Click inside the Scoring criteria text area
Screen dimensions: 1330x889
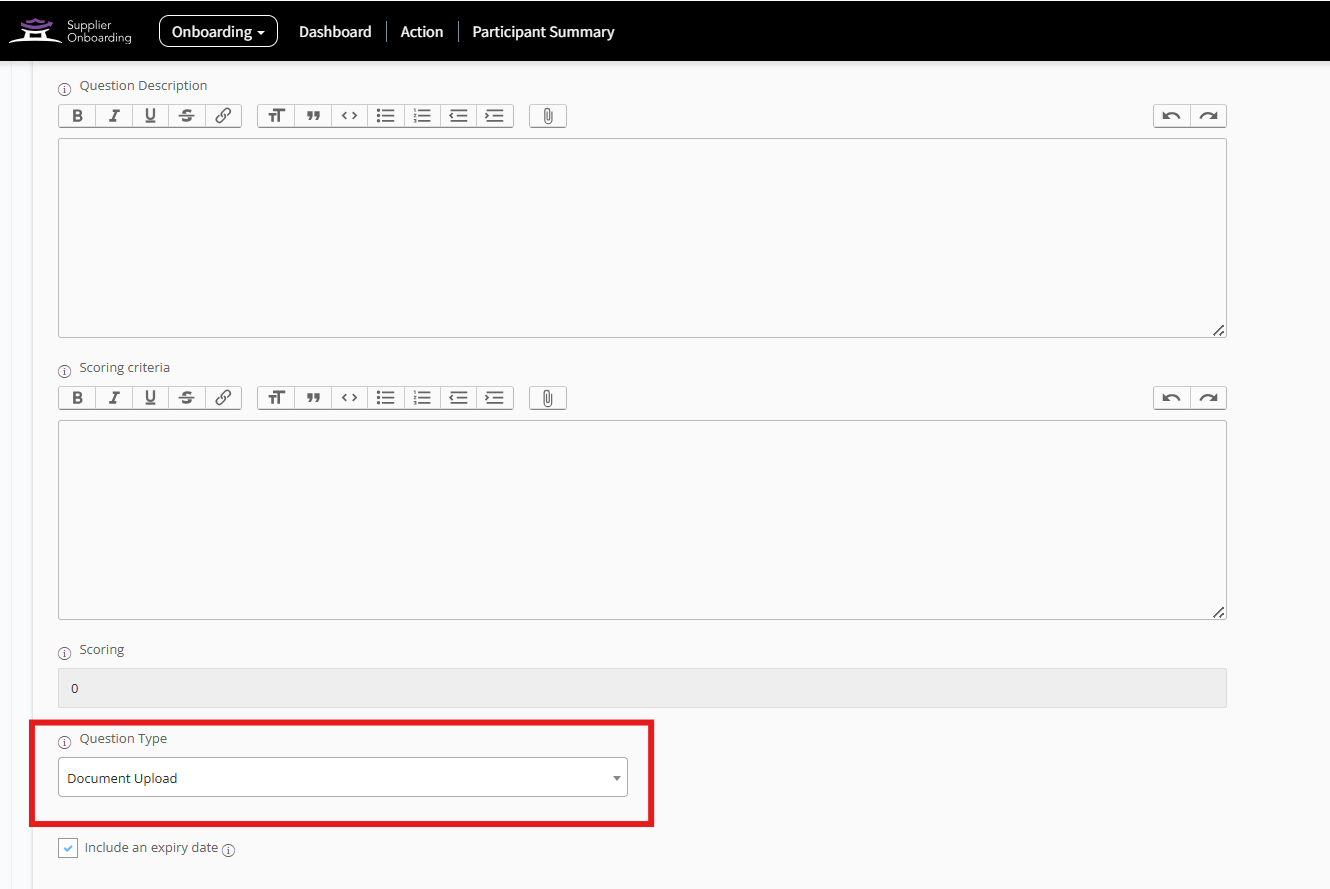pyautogui.click(x=641, y=519)
